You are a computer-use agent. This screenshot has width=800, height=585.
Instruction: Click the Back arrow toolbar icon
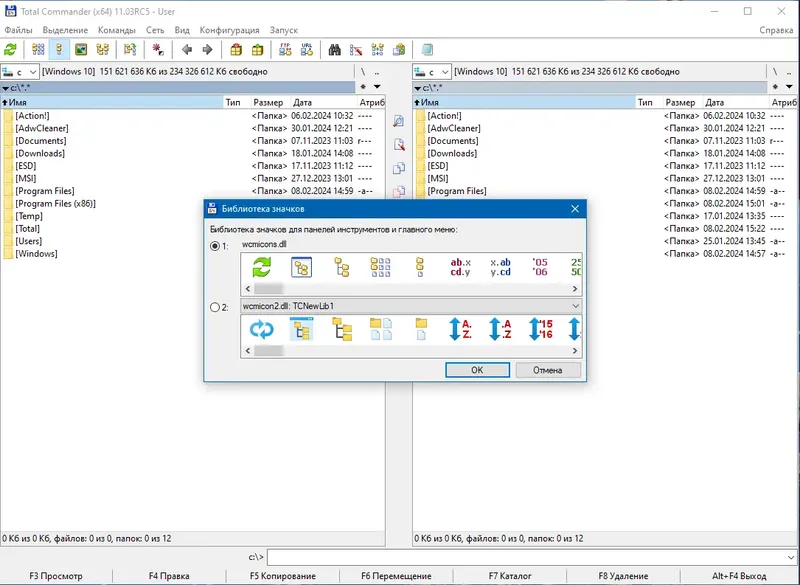[187, 49]
